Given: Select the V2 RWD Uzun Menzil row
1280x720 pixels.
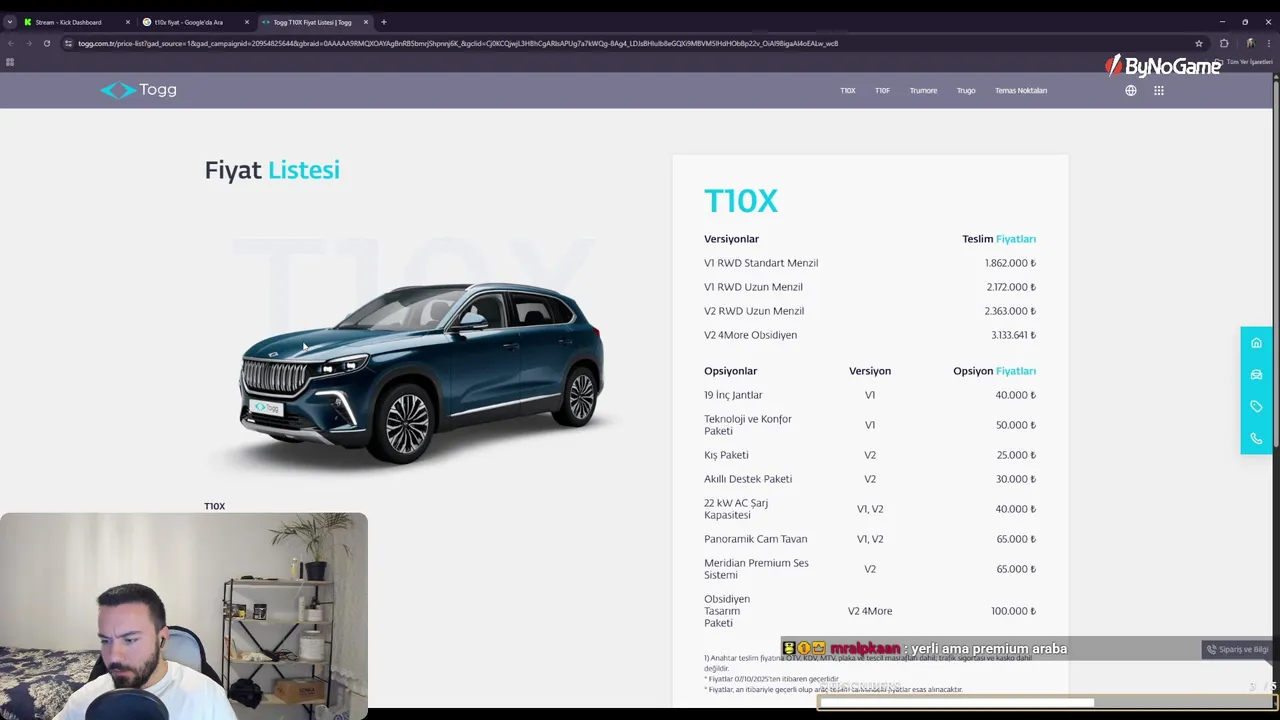Looking at the screenshot, I should coord(870,311).
